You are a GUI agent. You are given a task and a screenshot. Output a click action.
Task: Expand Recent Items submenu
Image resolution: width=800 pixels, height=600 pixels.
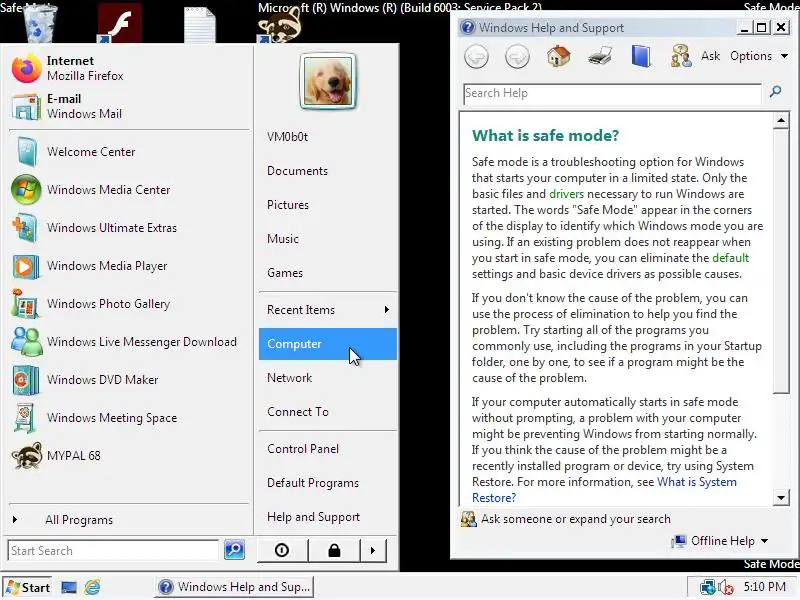[328, 310]
